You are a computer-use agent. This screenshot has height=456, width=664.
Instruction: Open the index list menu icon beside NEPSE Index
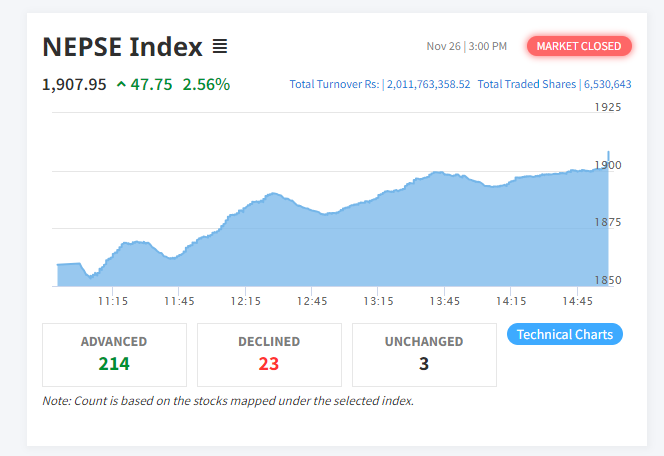tap(220, 46)
